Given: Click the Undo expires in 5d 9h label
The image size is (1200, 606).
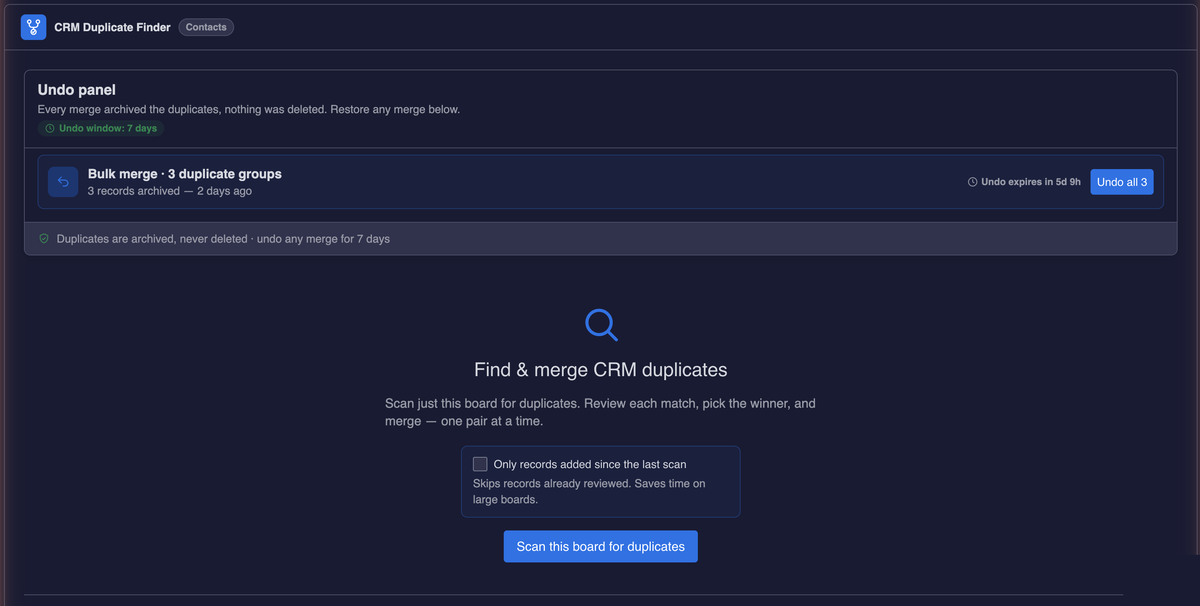Looking at the screenshot, I should [1031, 182].
